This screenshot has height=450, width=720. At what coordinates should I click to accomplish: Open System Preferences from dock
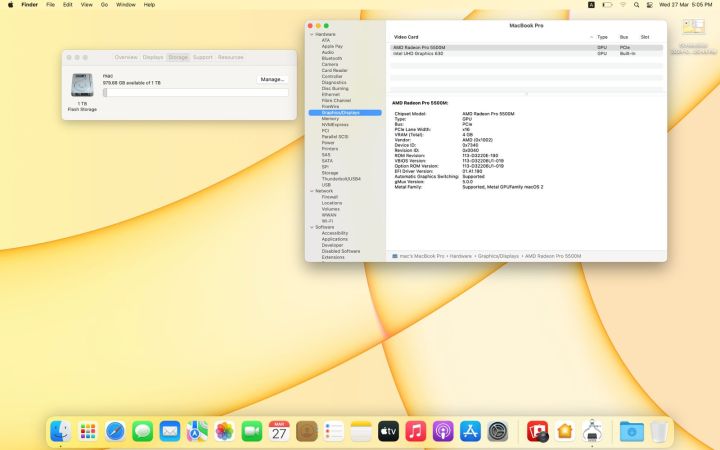tap(498, 431)
